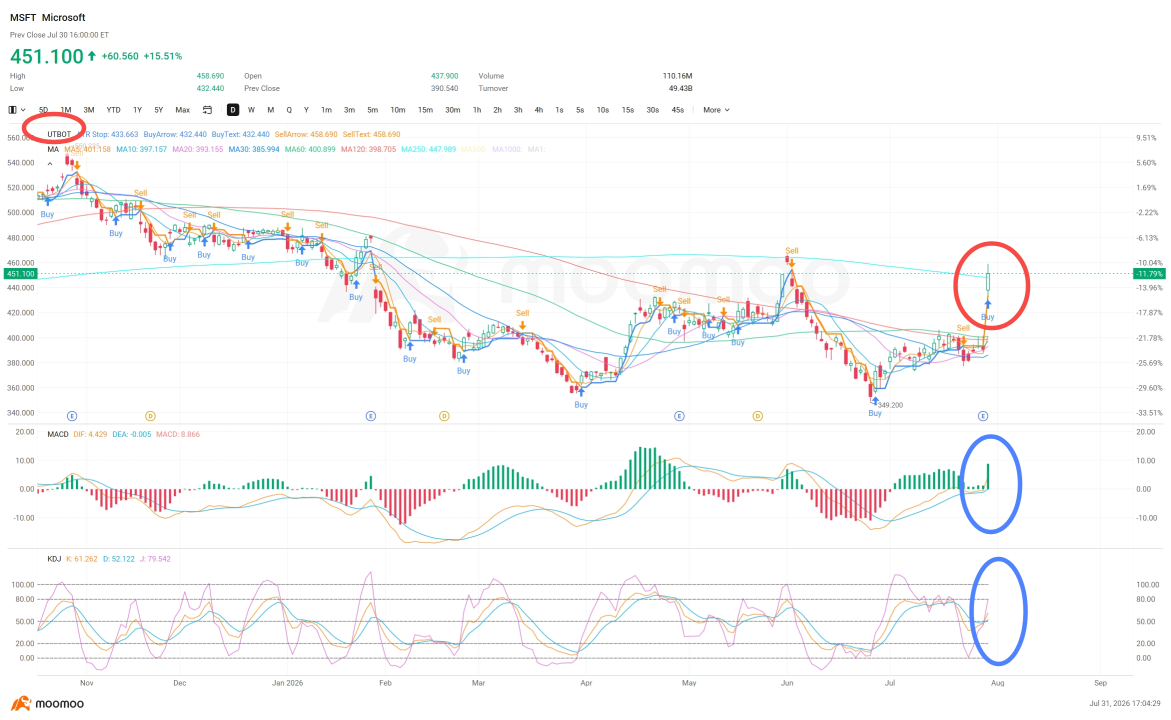This screenshot has height=720, width=1171.
Task: Open the earnings marker in late January
Action: tap(370, 416)
